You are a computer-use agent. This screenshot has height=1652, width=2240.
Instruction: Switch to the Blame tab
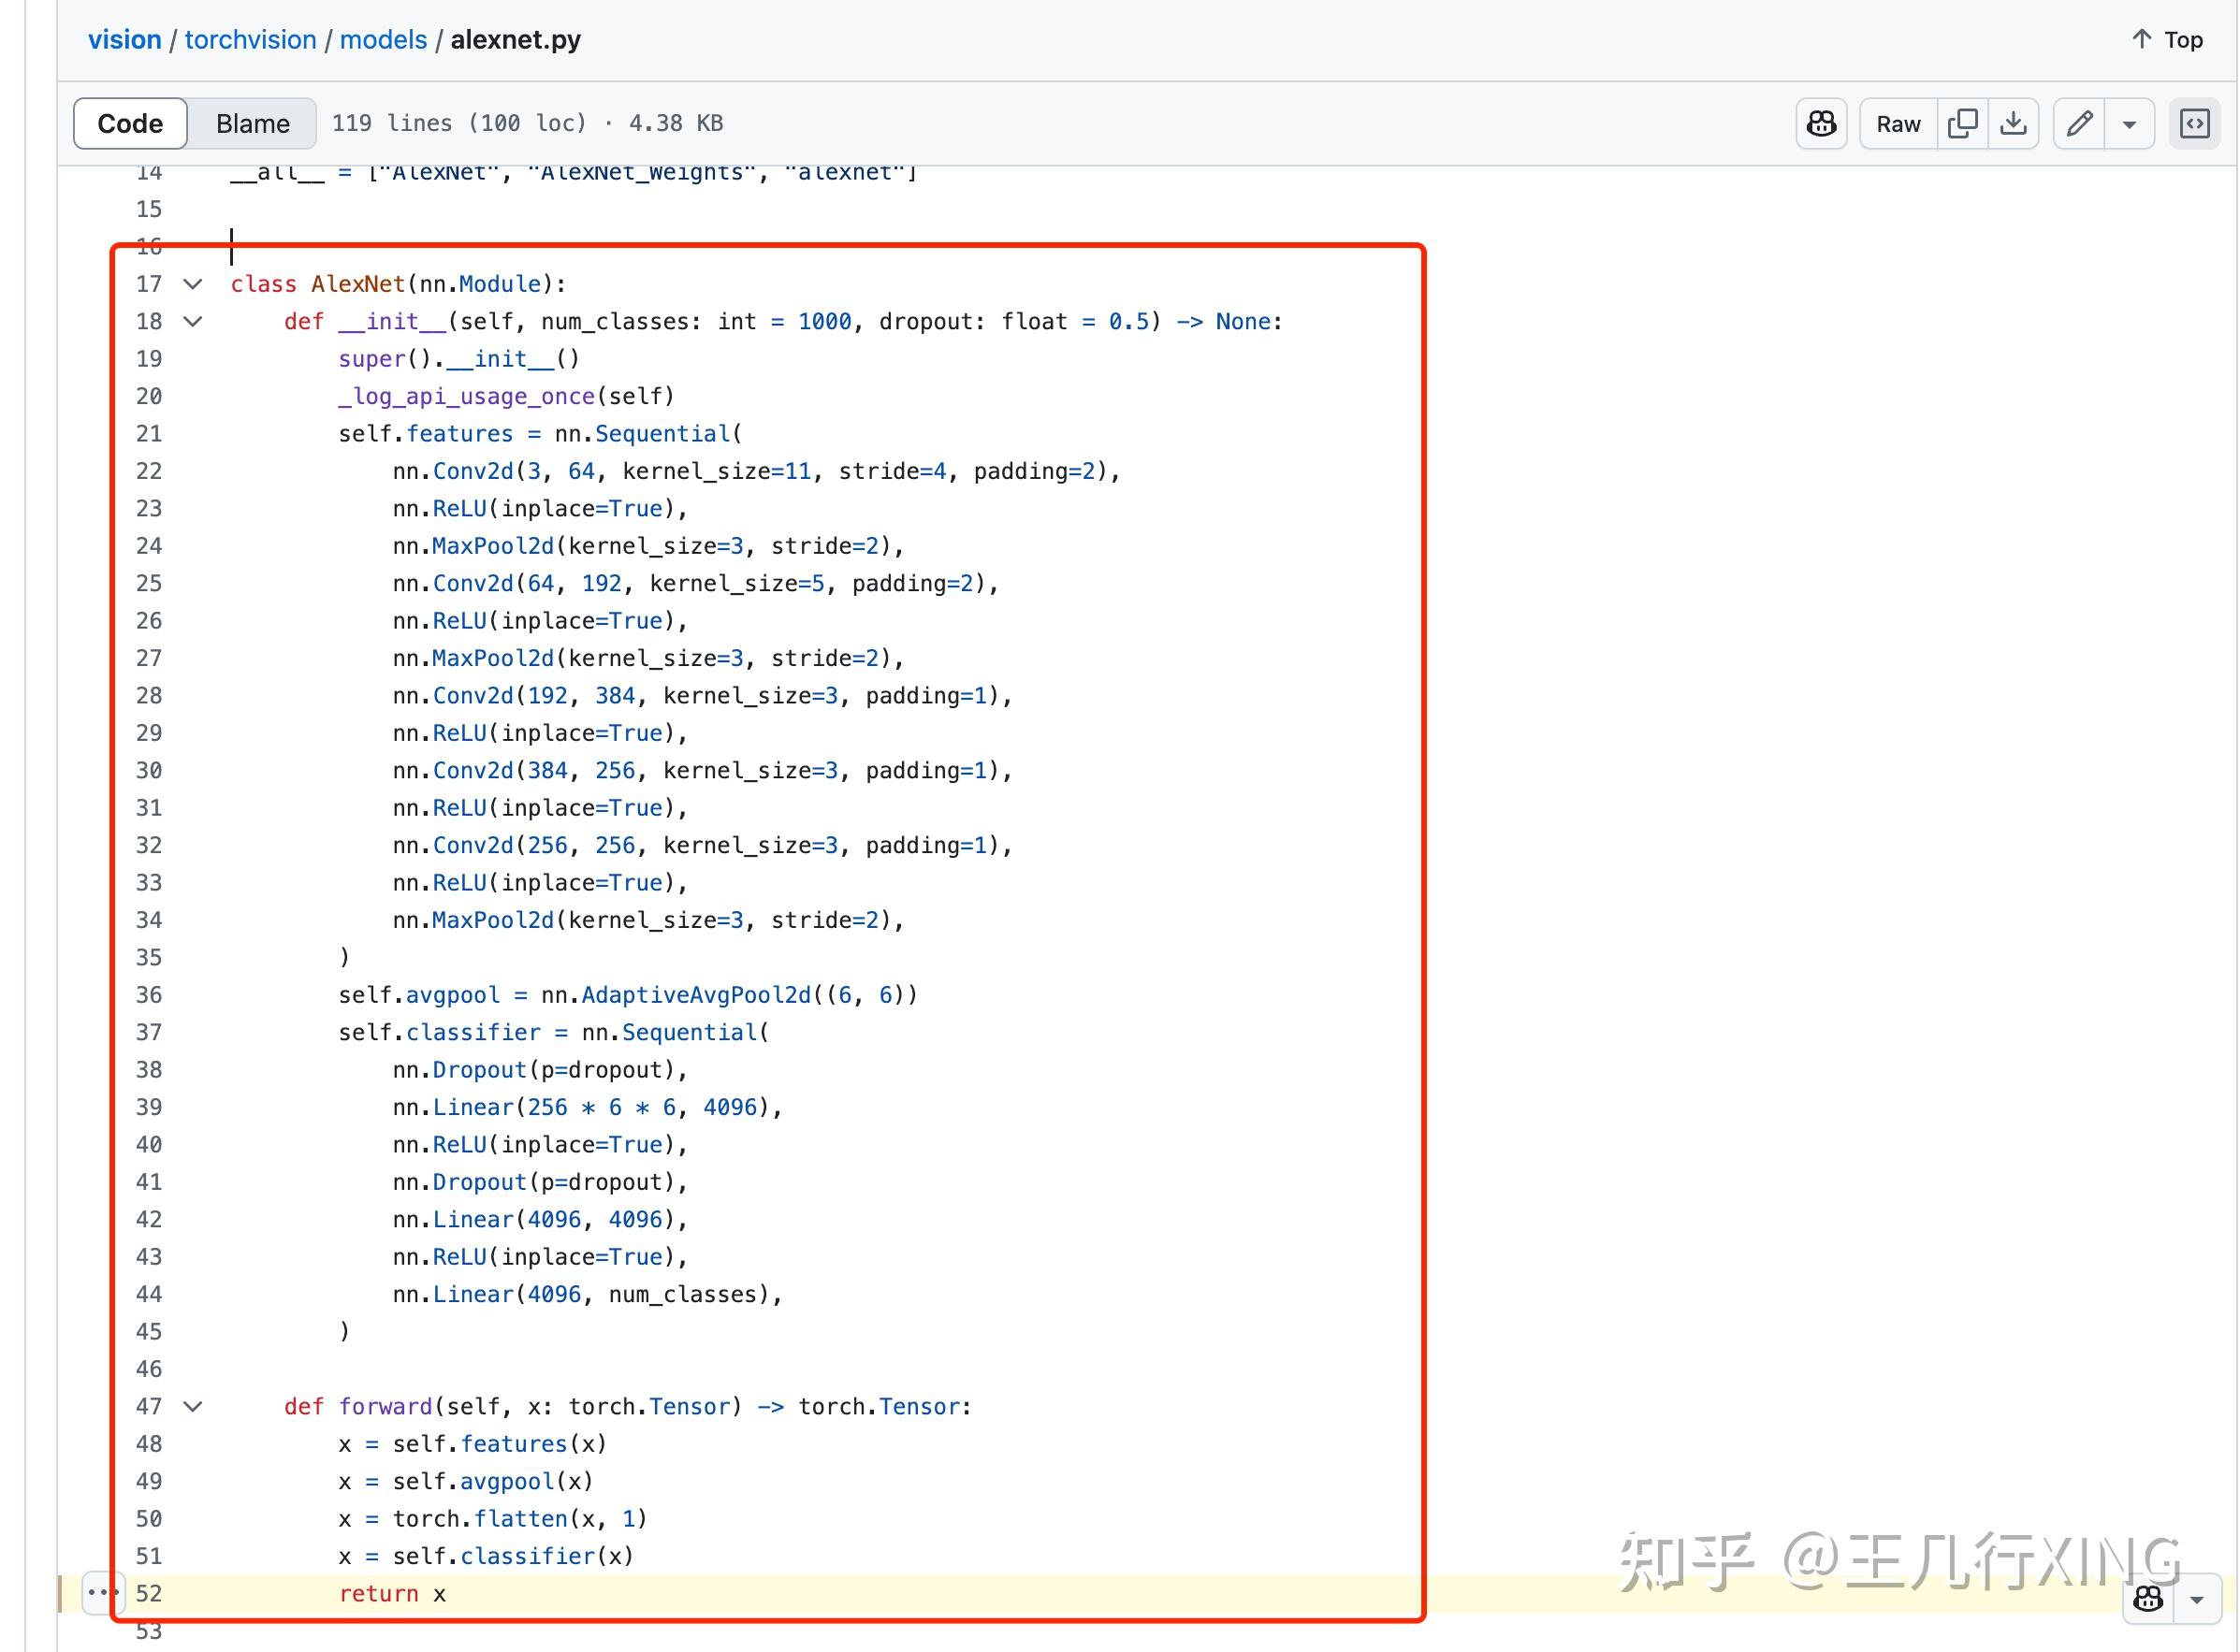coord(252,123)
